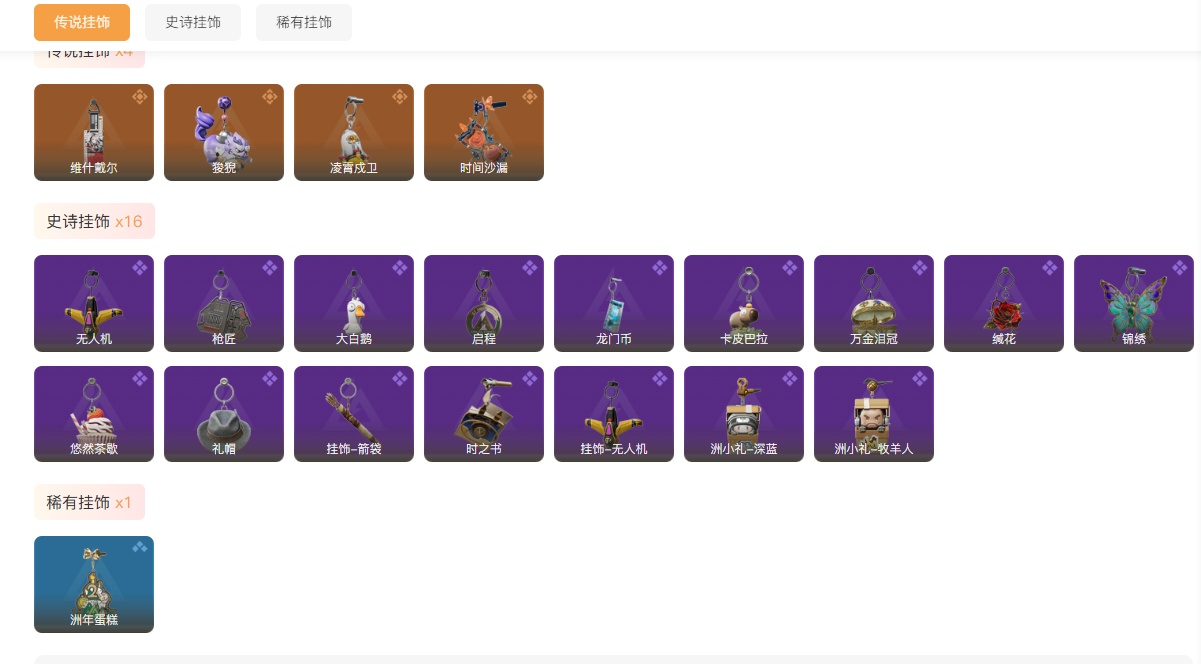1201x664 pixels.
Task: Choose the 洲年蛋糕 rare charm
Action: click(x=94, y=584)
